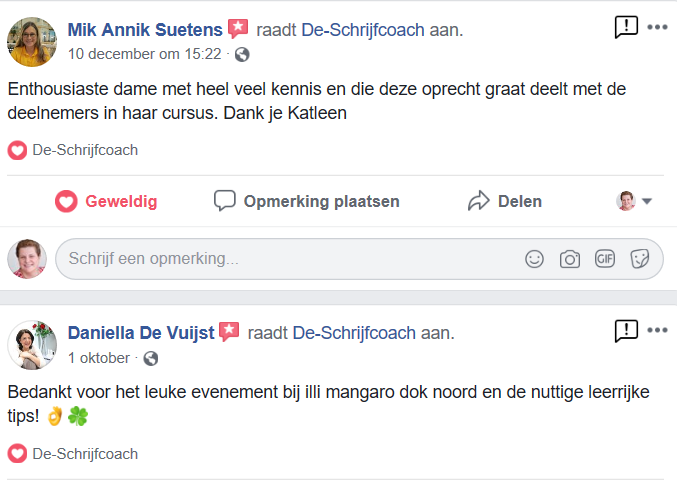Click Opmerking plaatsen to comment
Screen dimensions: 677x481
(307, 201)
